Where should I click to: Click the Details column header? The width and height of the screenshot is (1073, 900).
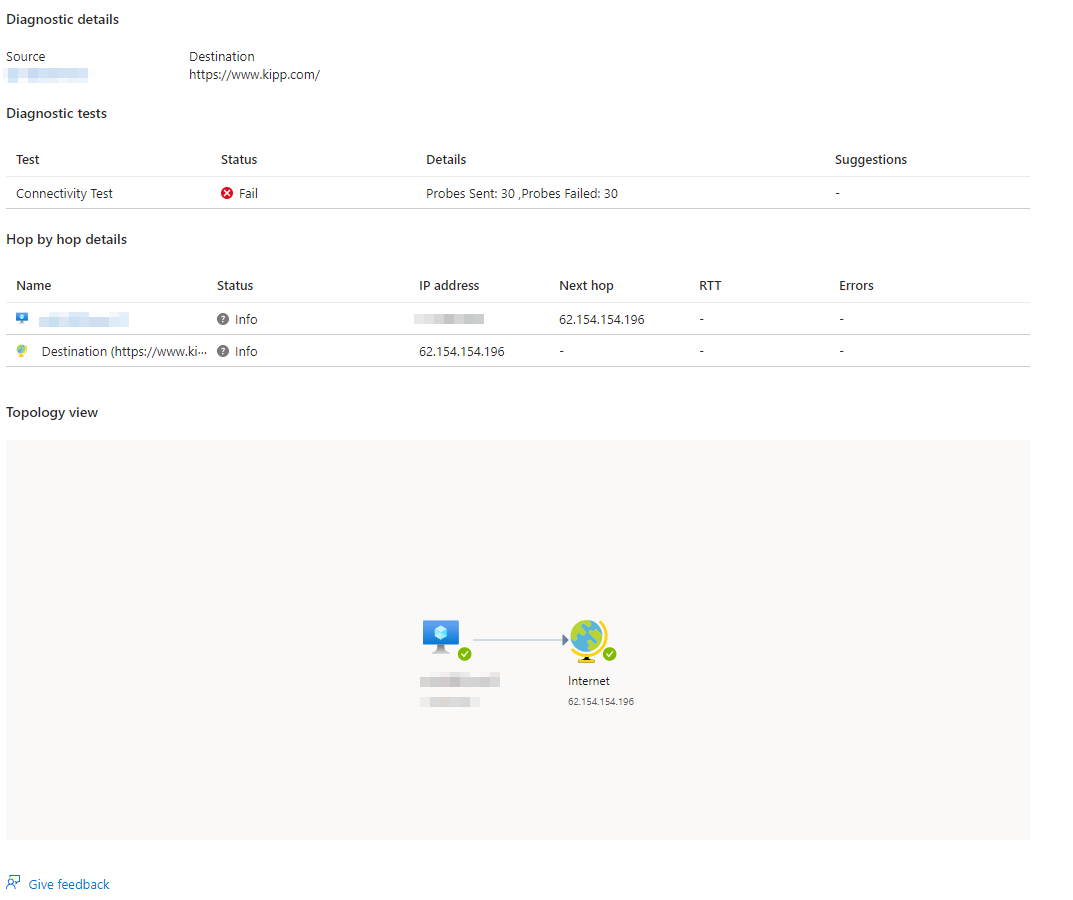pyautogui.click(x=446, y=159)
